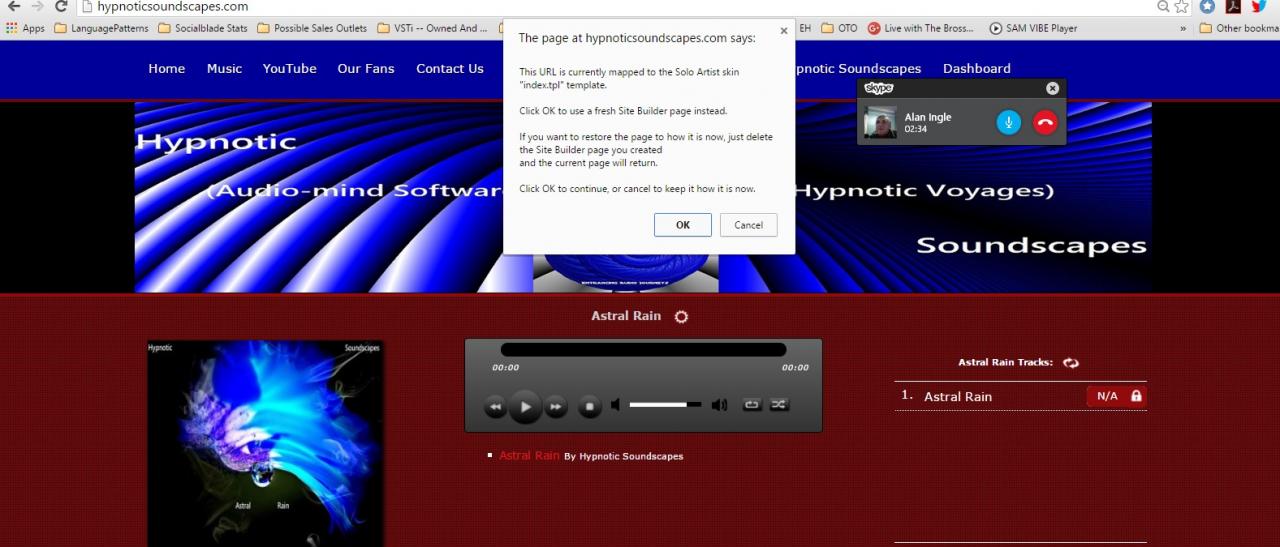Bookmark this page with the star icon

(x=1182, y=6)
